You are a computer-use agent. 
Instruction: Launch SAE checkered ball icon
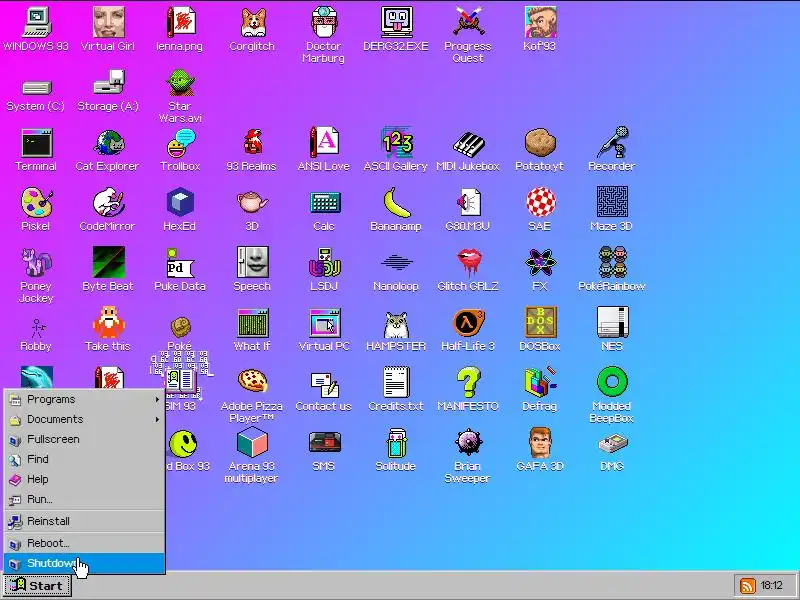540,203
